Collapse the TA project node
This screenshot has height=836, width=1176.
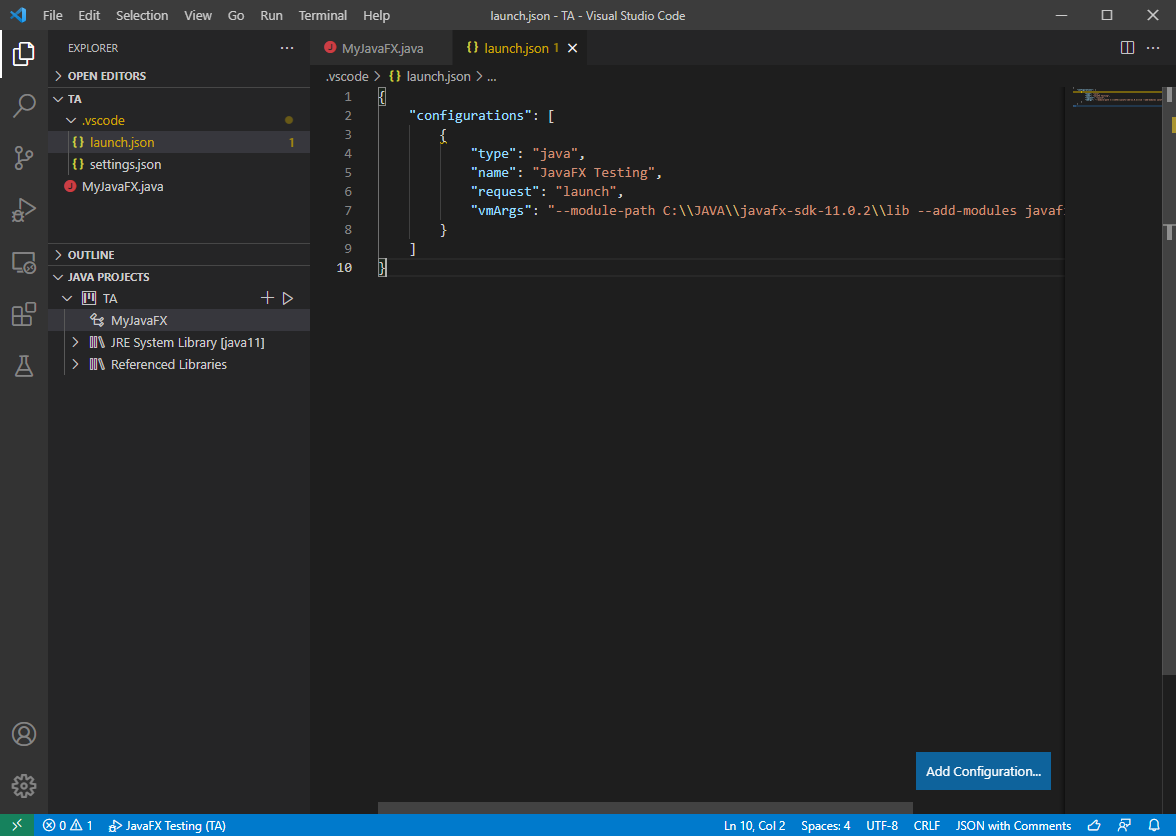pyautogui.click(x=68, y=298)
